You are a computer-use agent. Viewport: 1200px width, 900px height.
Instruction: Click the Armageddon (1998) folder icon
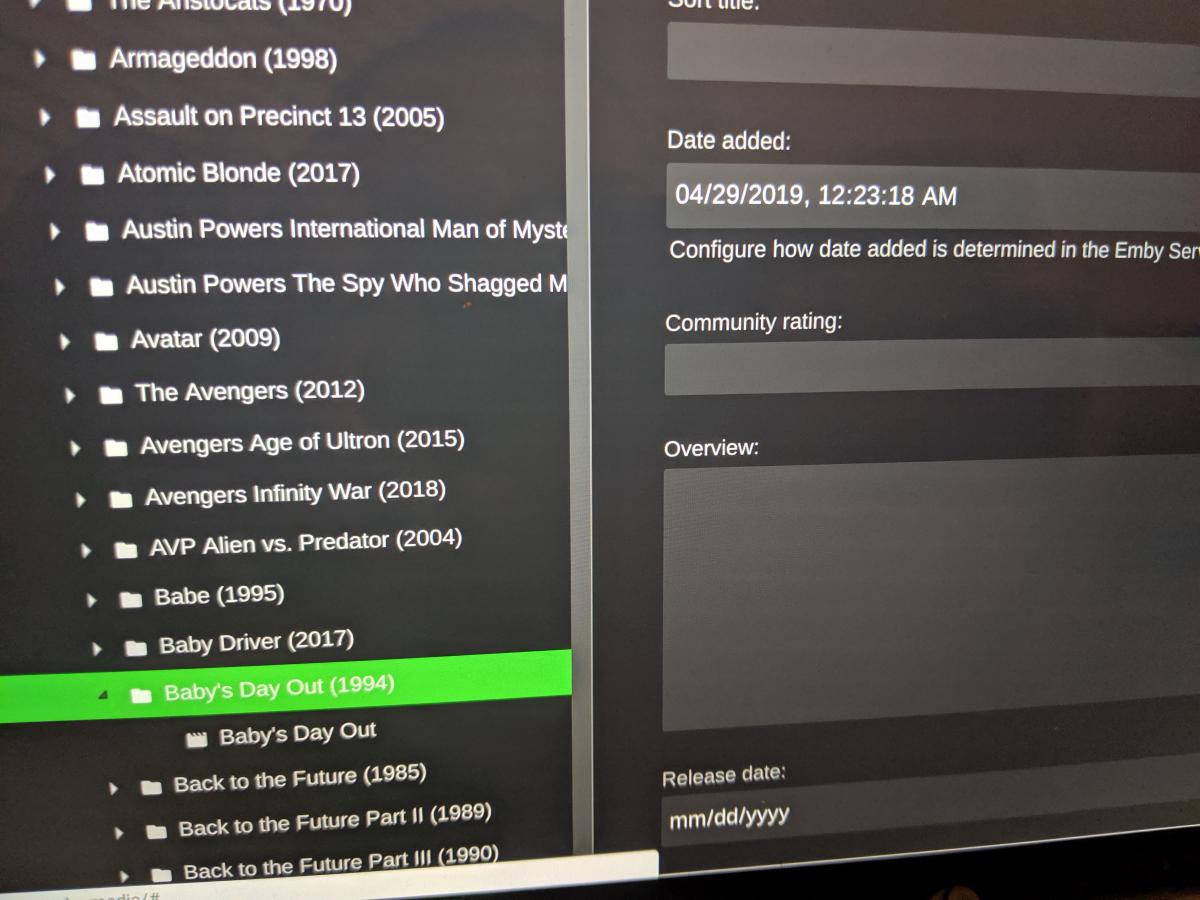[83, 60]
